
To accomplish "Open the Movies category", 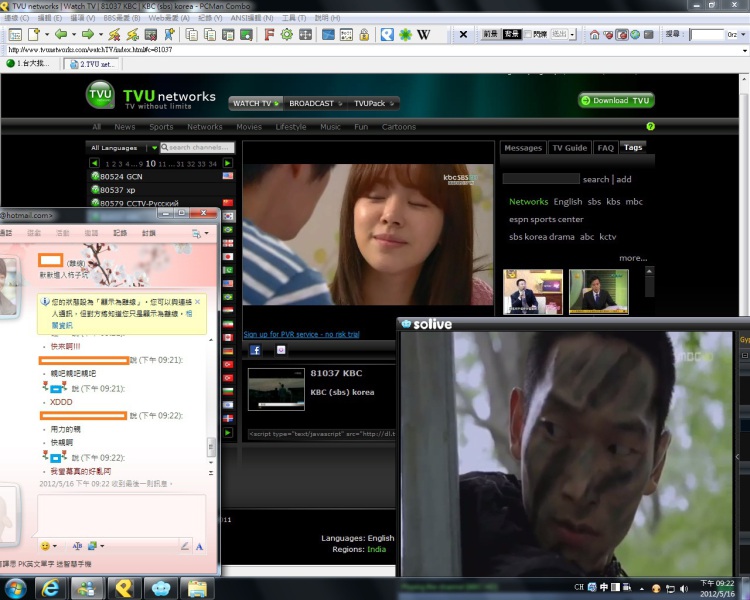I will click(249, 127).
